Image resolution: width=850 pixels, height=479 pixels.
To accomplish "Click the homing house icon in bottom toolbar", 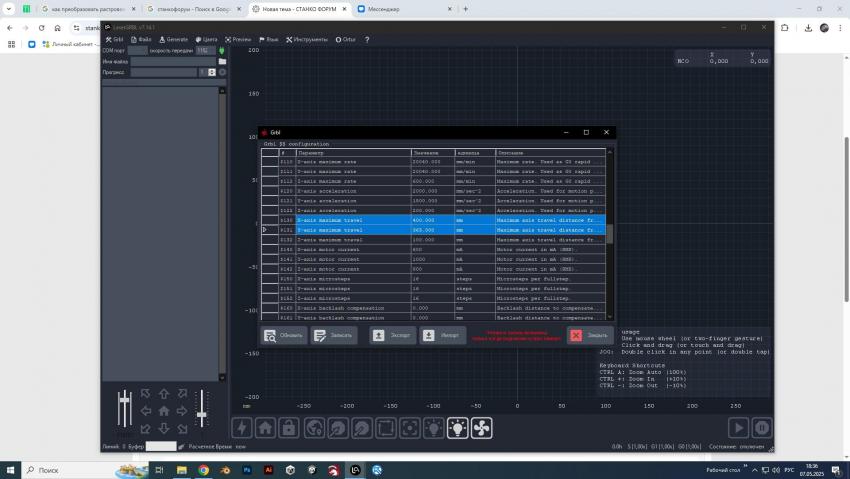I will coord(265,428).
